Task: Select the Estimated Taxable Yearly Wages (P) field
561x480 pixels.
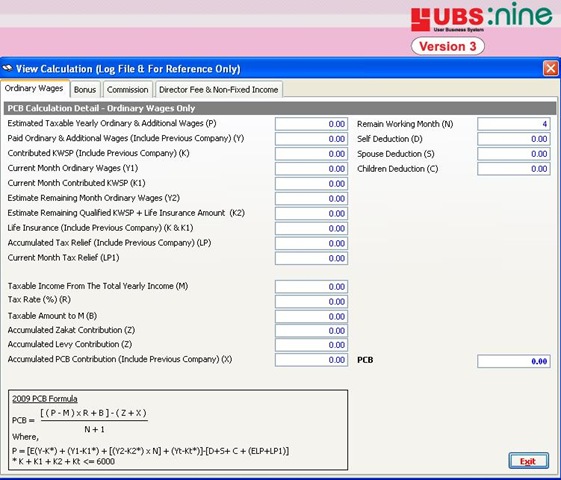Action: pos(311,124)
